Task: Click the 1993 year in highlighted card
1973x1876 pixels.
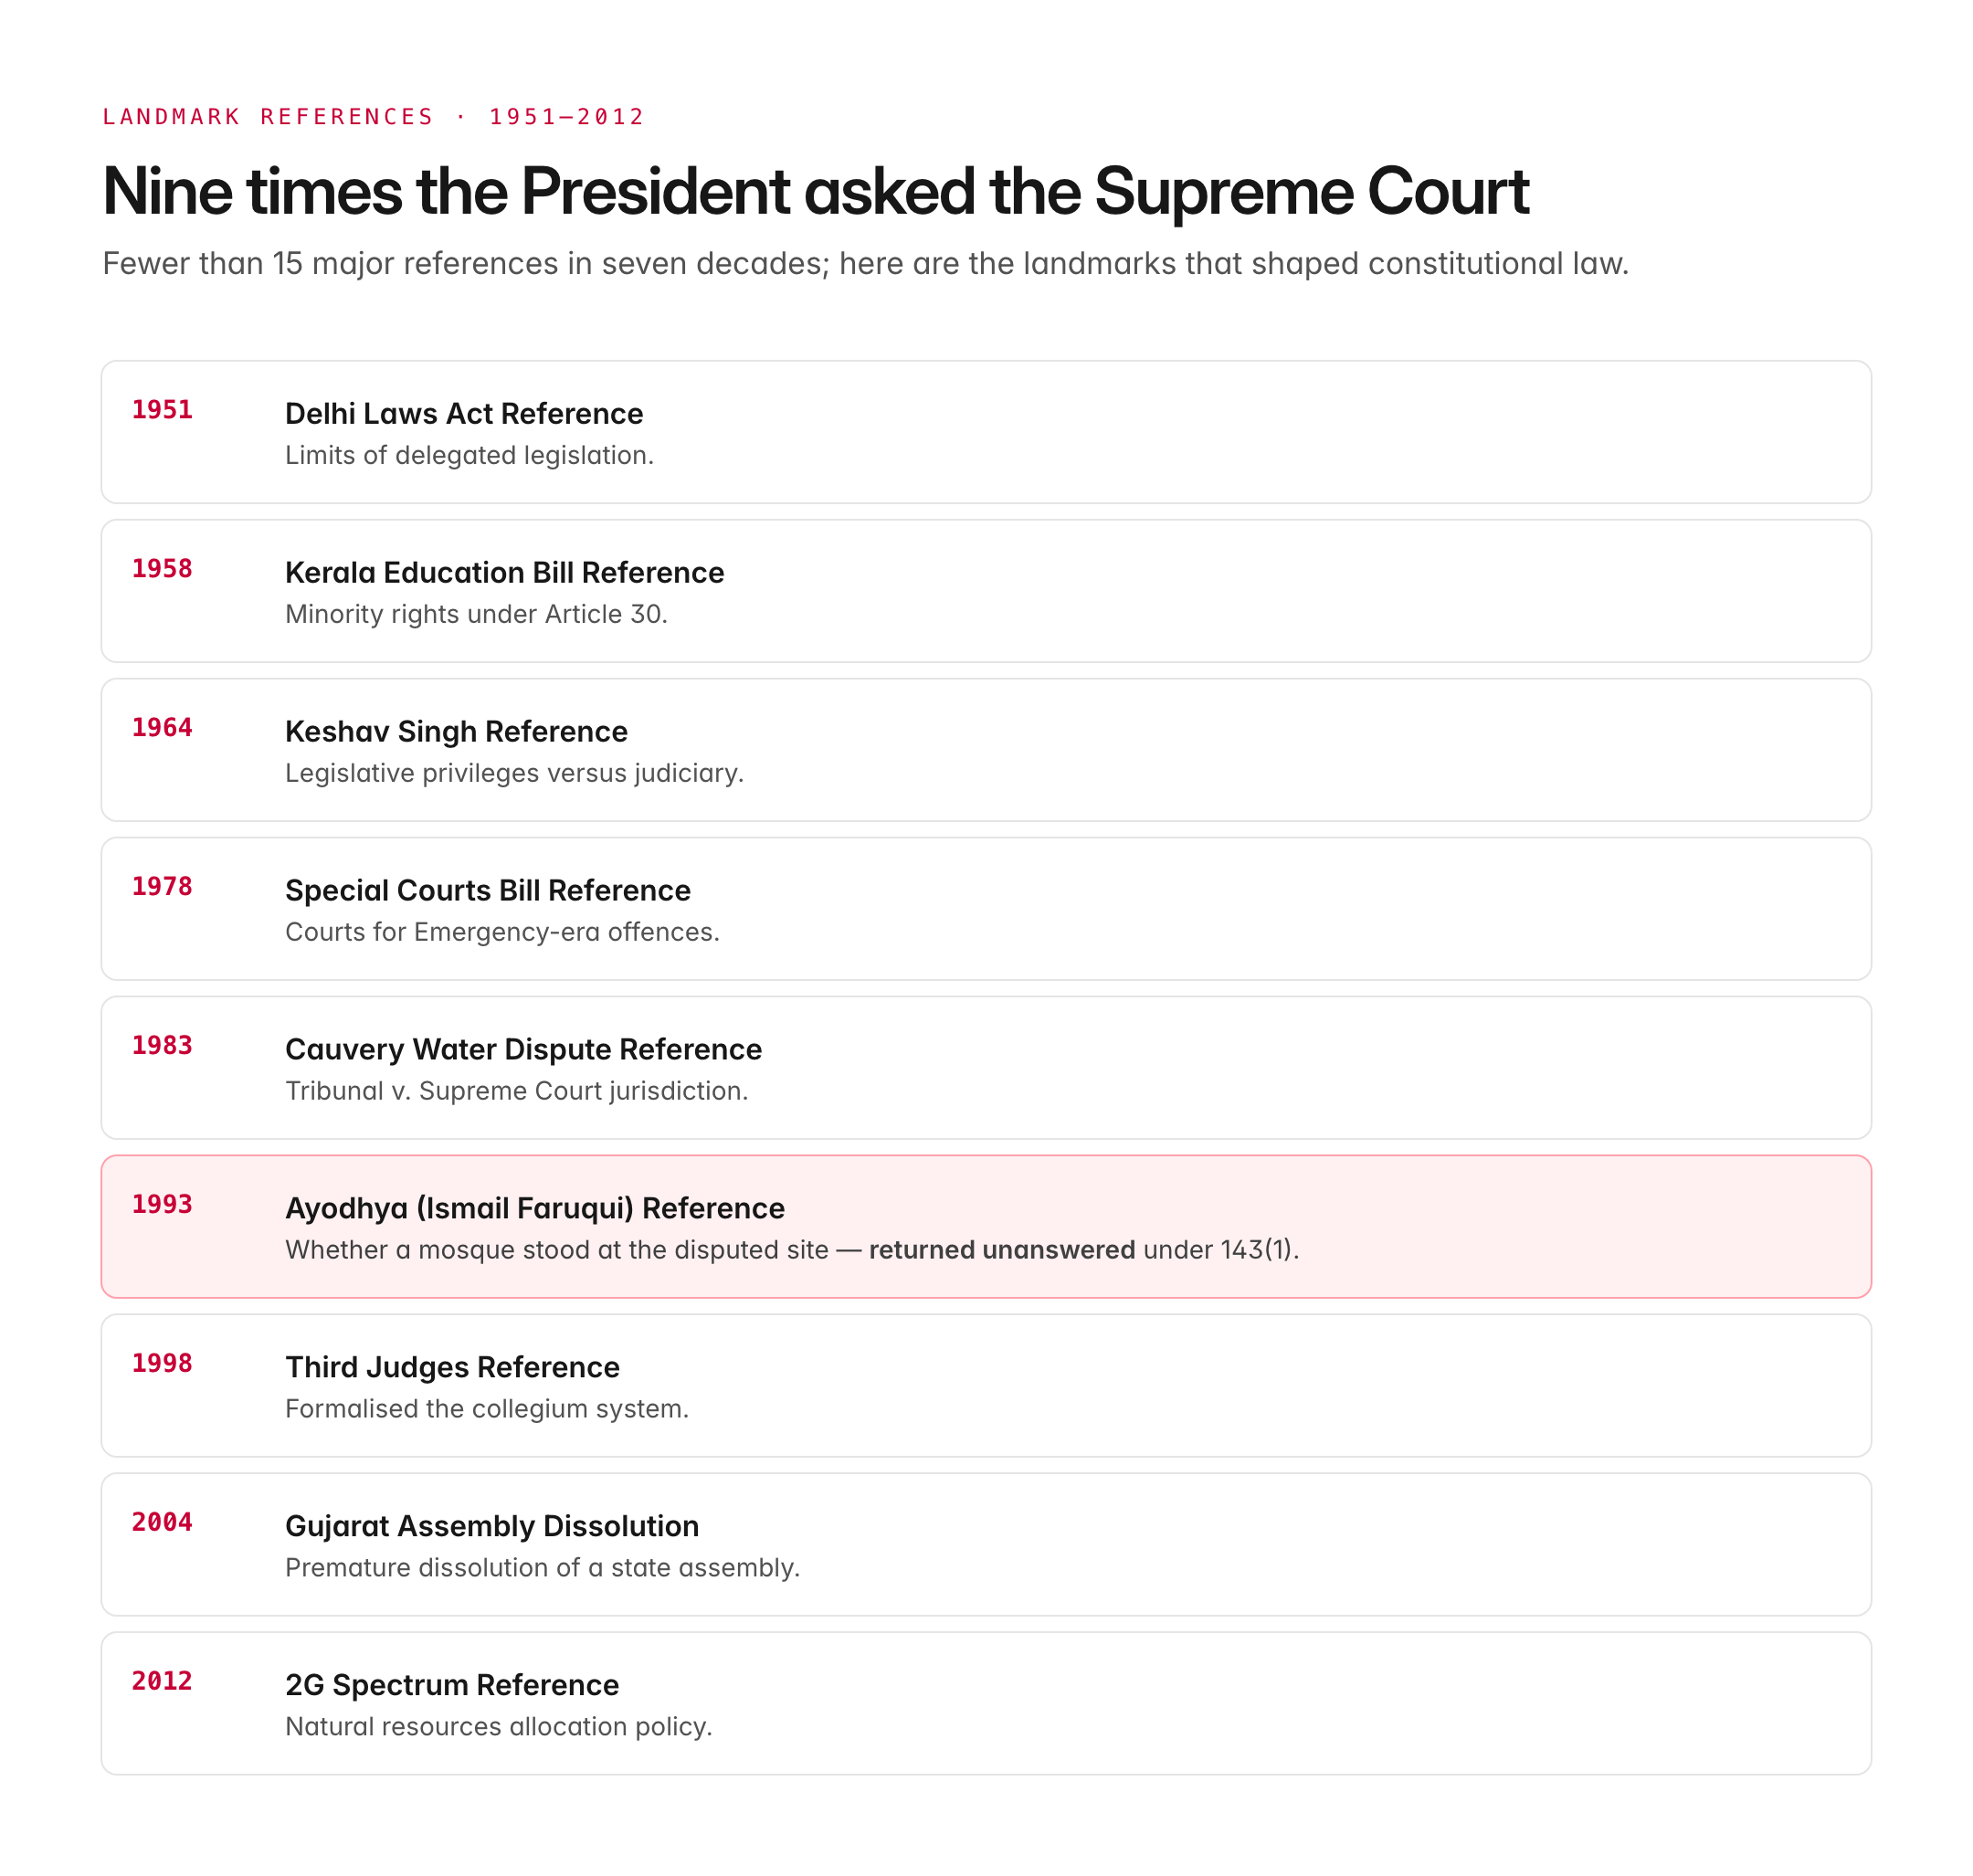Action: (162, 1205)
